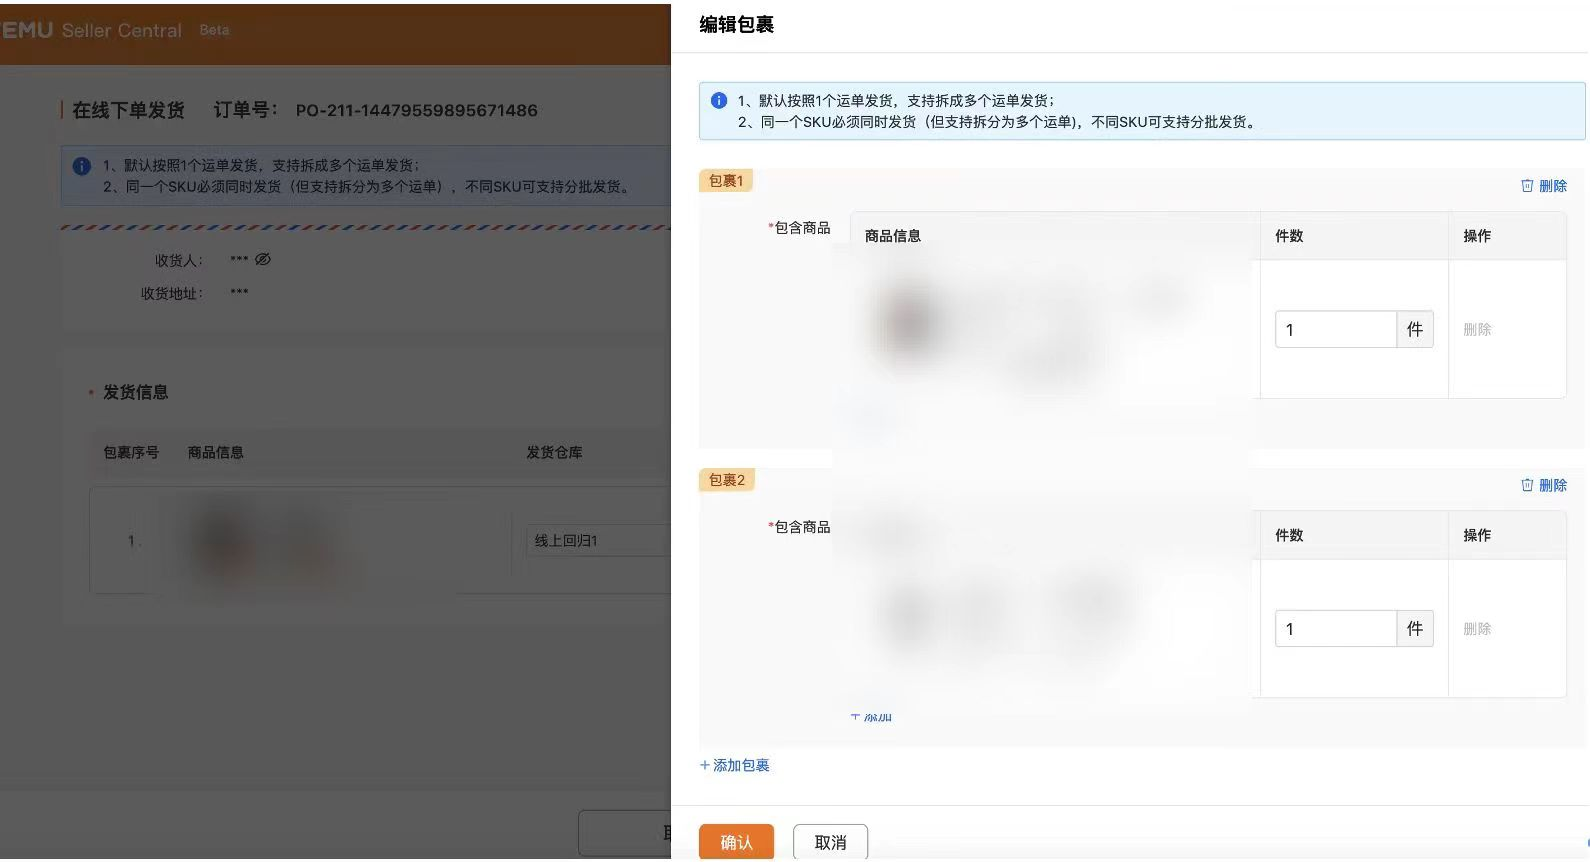Click 操作 header in 包裹1 table

(x=1477, y=236)
